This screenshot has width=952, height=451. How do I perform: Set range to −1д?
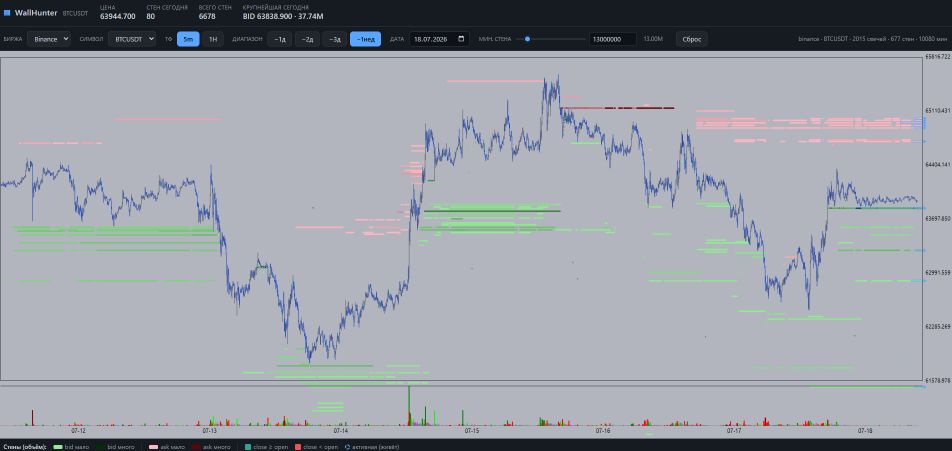pyautogui.click(x=279, y=39)
